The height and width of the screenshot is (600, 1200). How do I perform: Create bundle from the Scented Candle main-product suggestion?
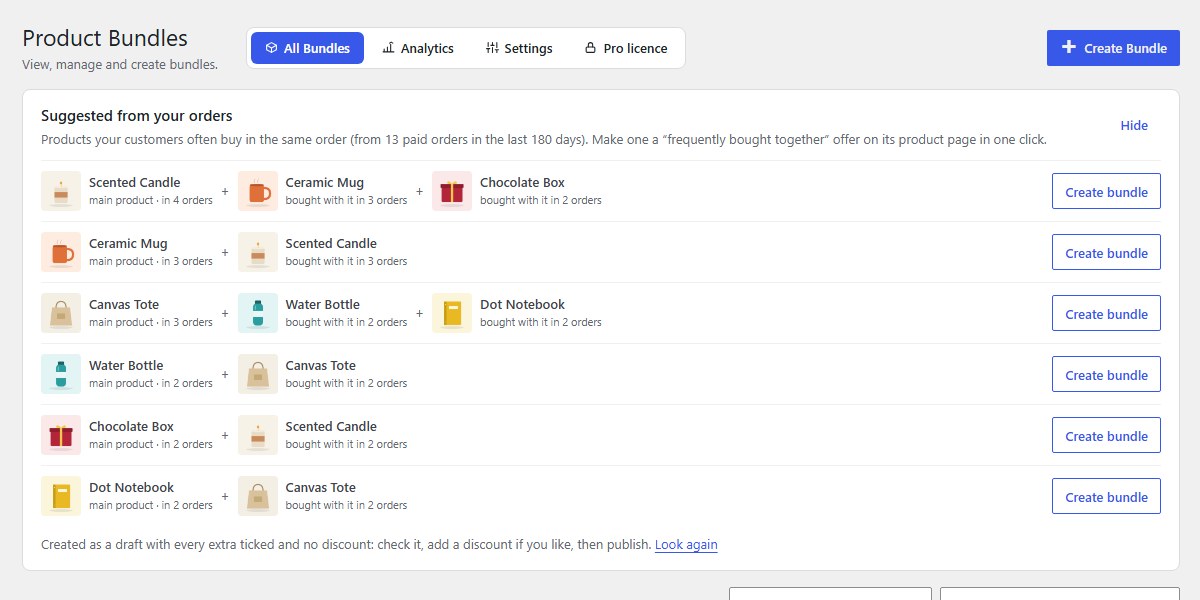[1106, 191]
